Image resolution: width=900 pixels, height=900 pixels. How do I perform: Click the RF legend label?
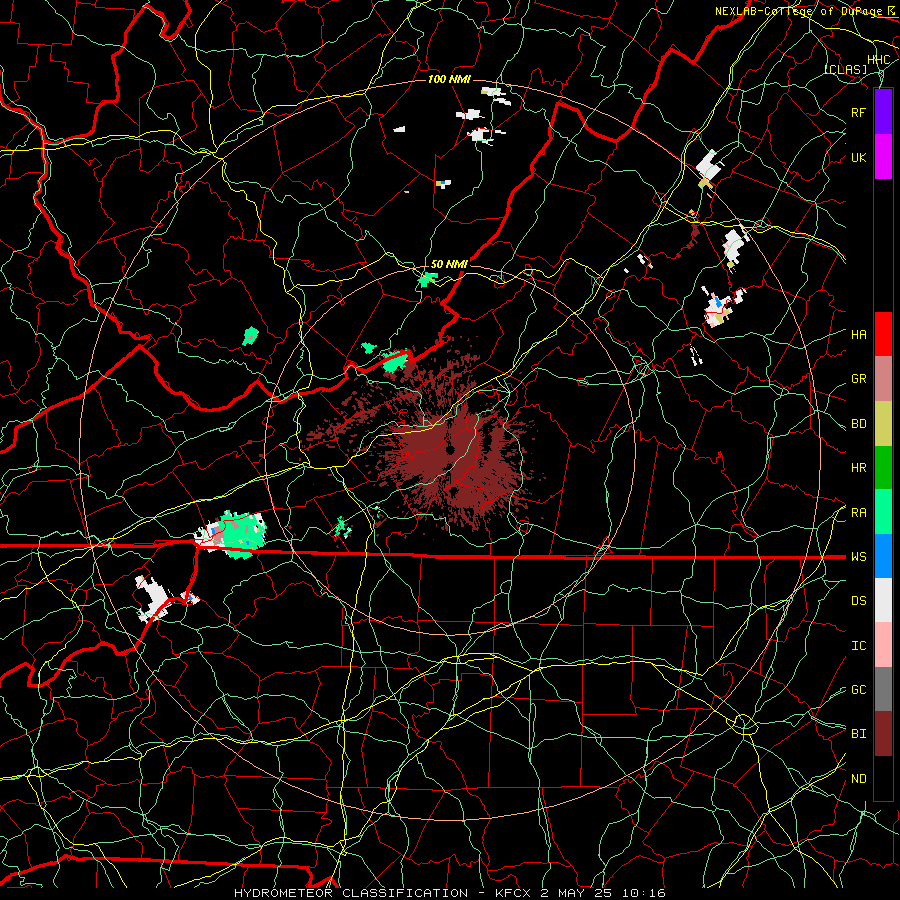(x=858, y=112)
